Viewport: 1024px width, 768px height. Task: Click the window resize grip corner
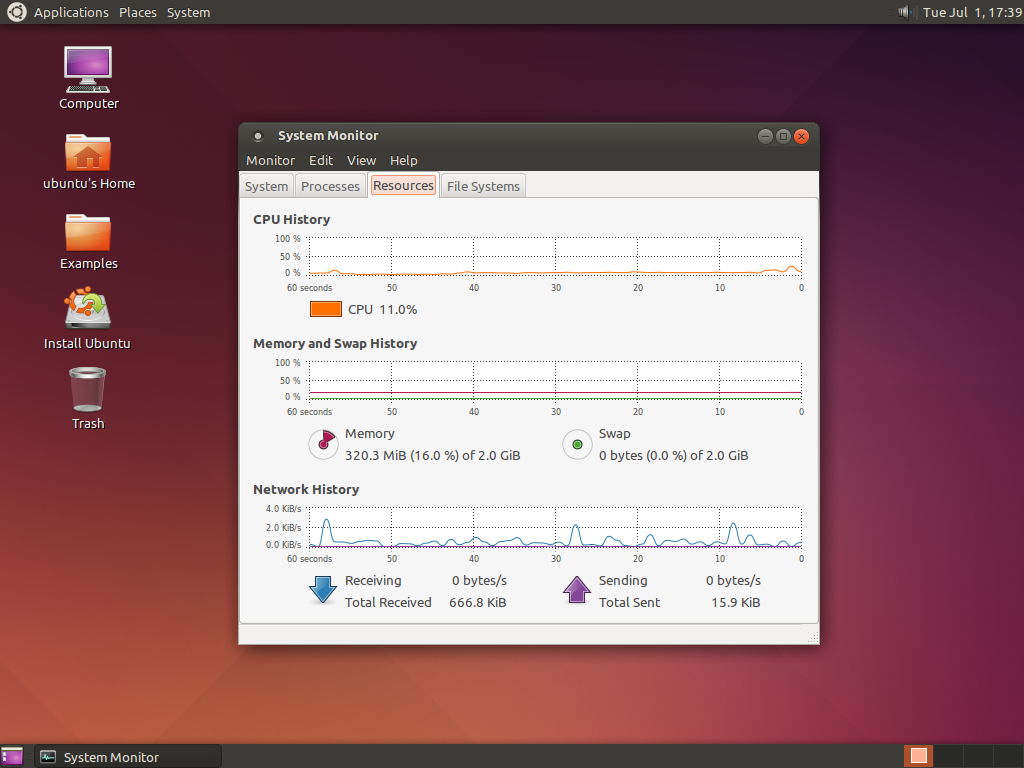813,638
